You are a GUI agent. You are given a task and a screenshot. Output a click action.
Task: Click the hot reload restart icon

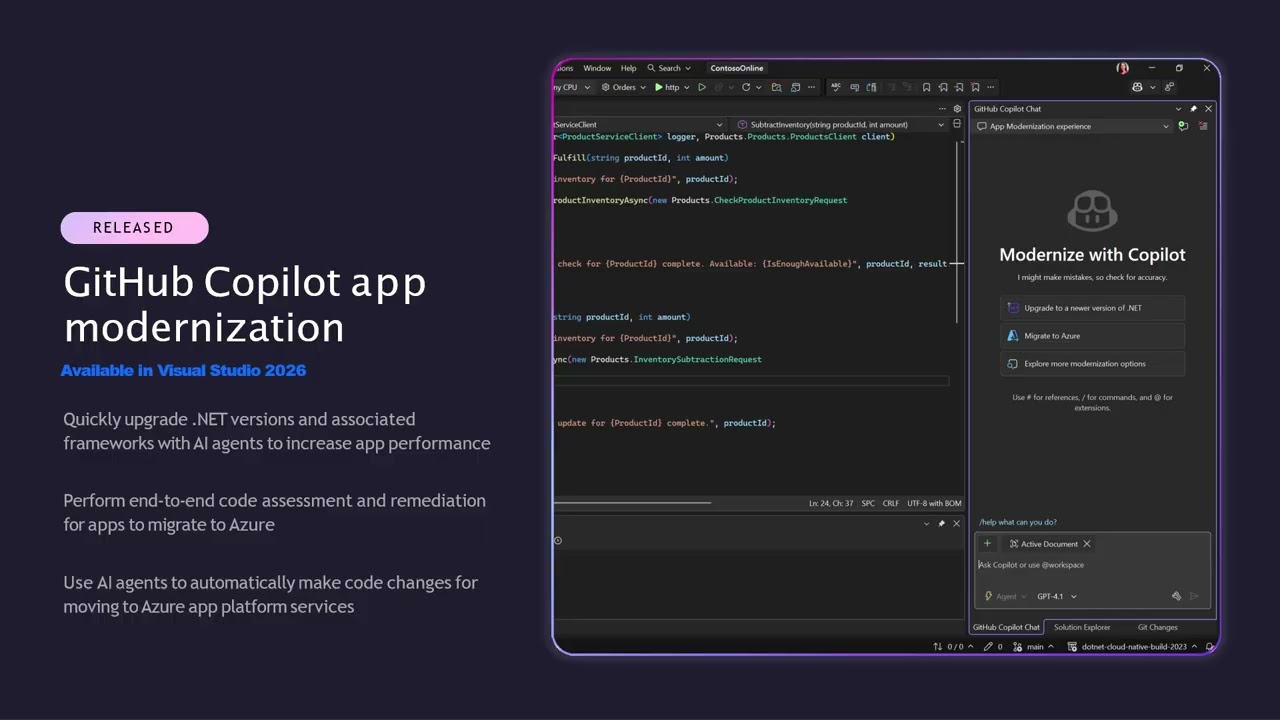pyautogui.click(x=746, y=87)
